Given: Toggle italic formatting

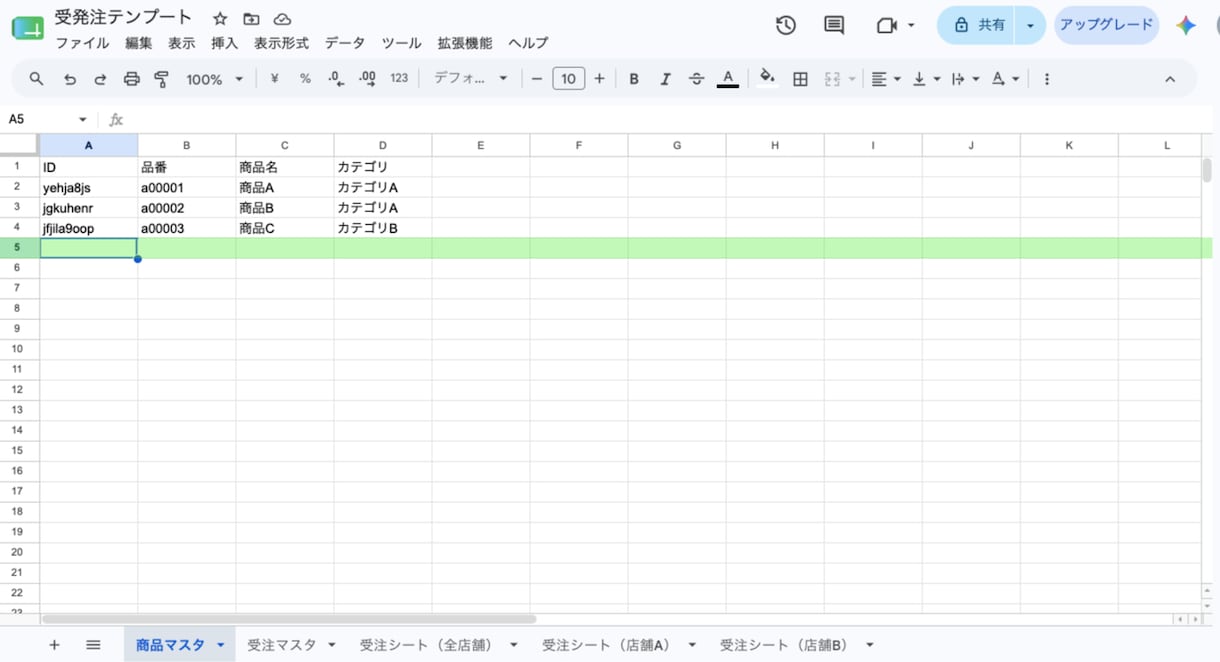Looking at the screenshot, I should point(665,79).
